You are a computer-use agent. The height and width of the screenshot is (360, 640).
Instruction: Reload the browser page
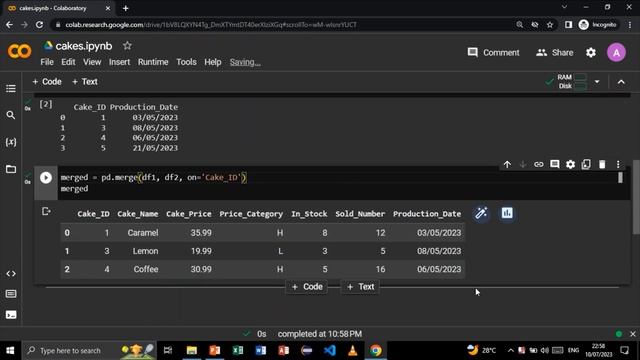point(39,25)
